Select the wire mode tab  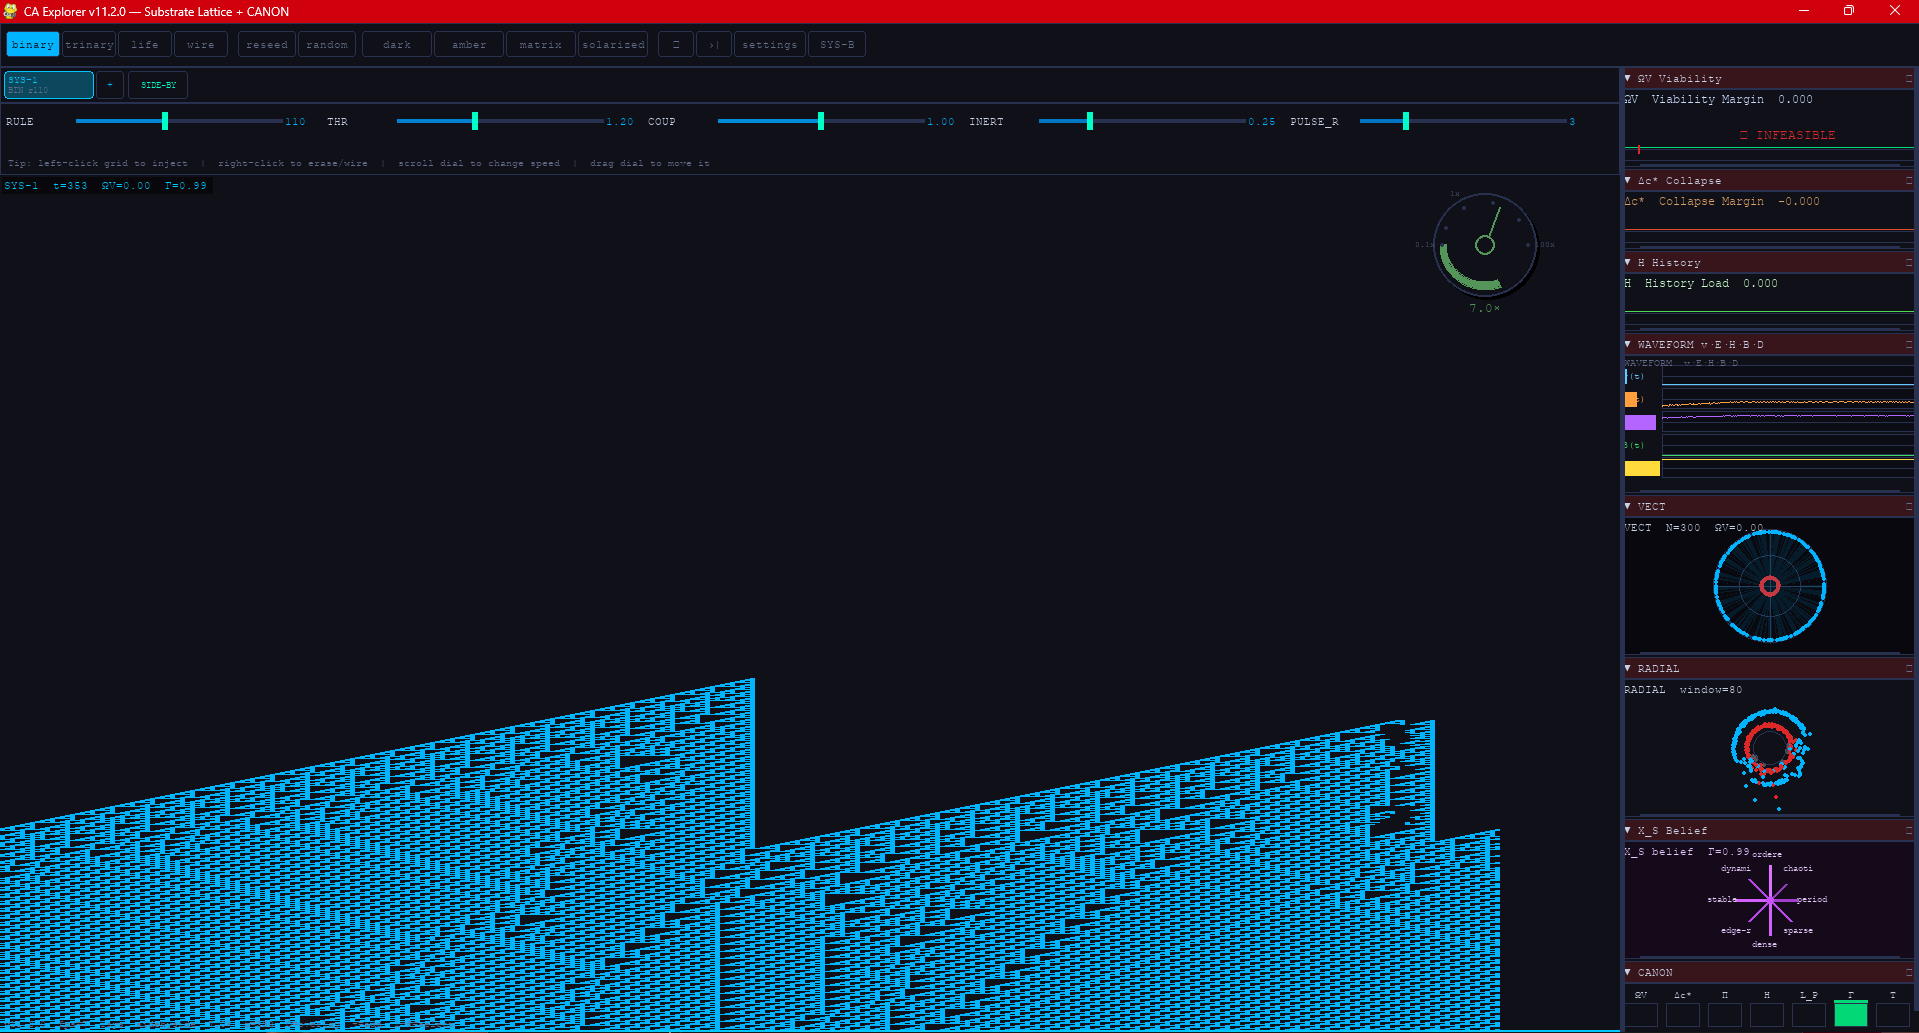pyautogui.click(x=201, y=45)
